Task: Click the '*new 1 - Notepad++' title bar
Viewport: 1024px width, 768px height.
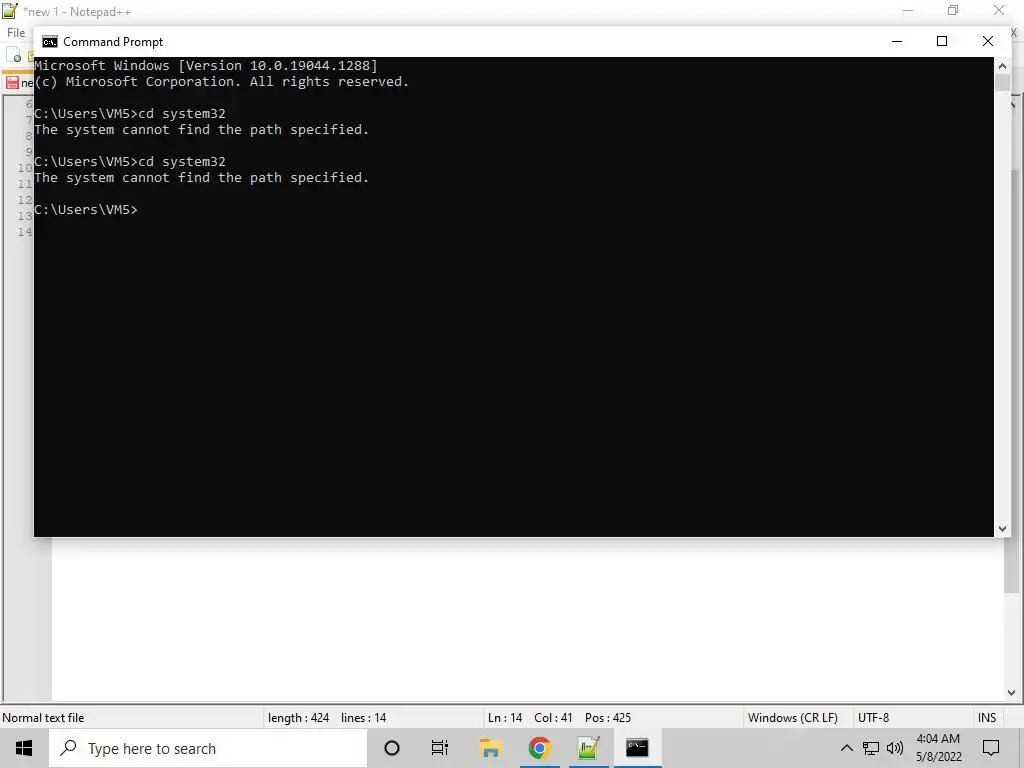Action: 77,12
